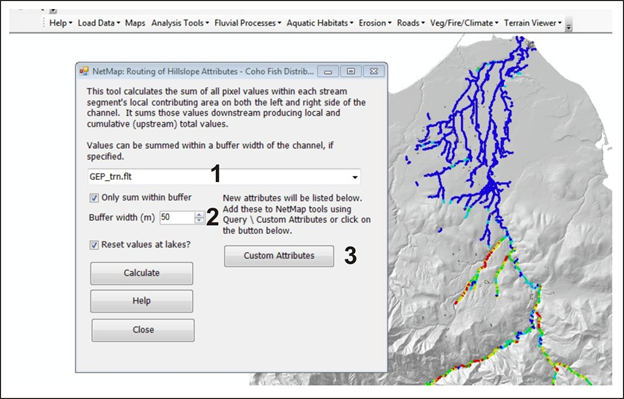
Task: Open the Aquatic Habitats menu
Action: tap(320, 23)
